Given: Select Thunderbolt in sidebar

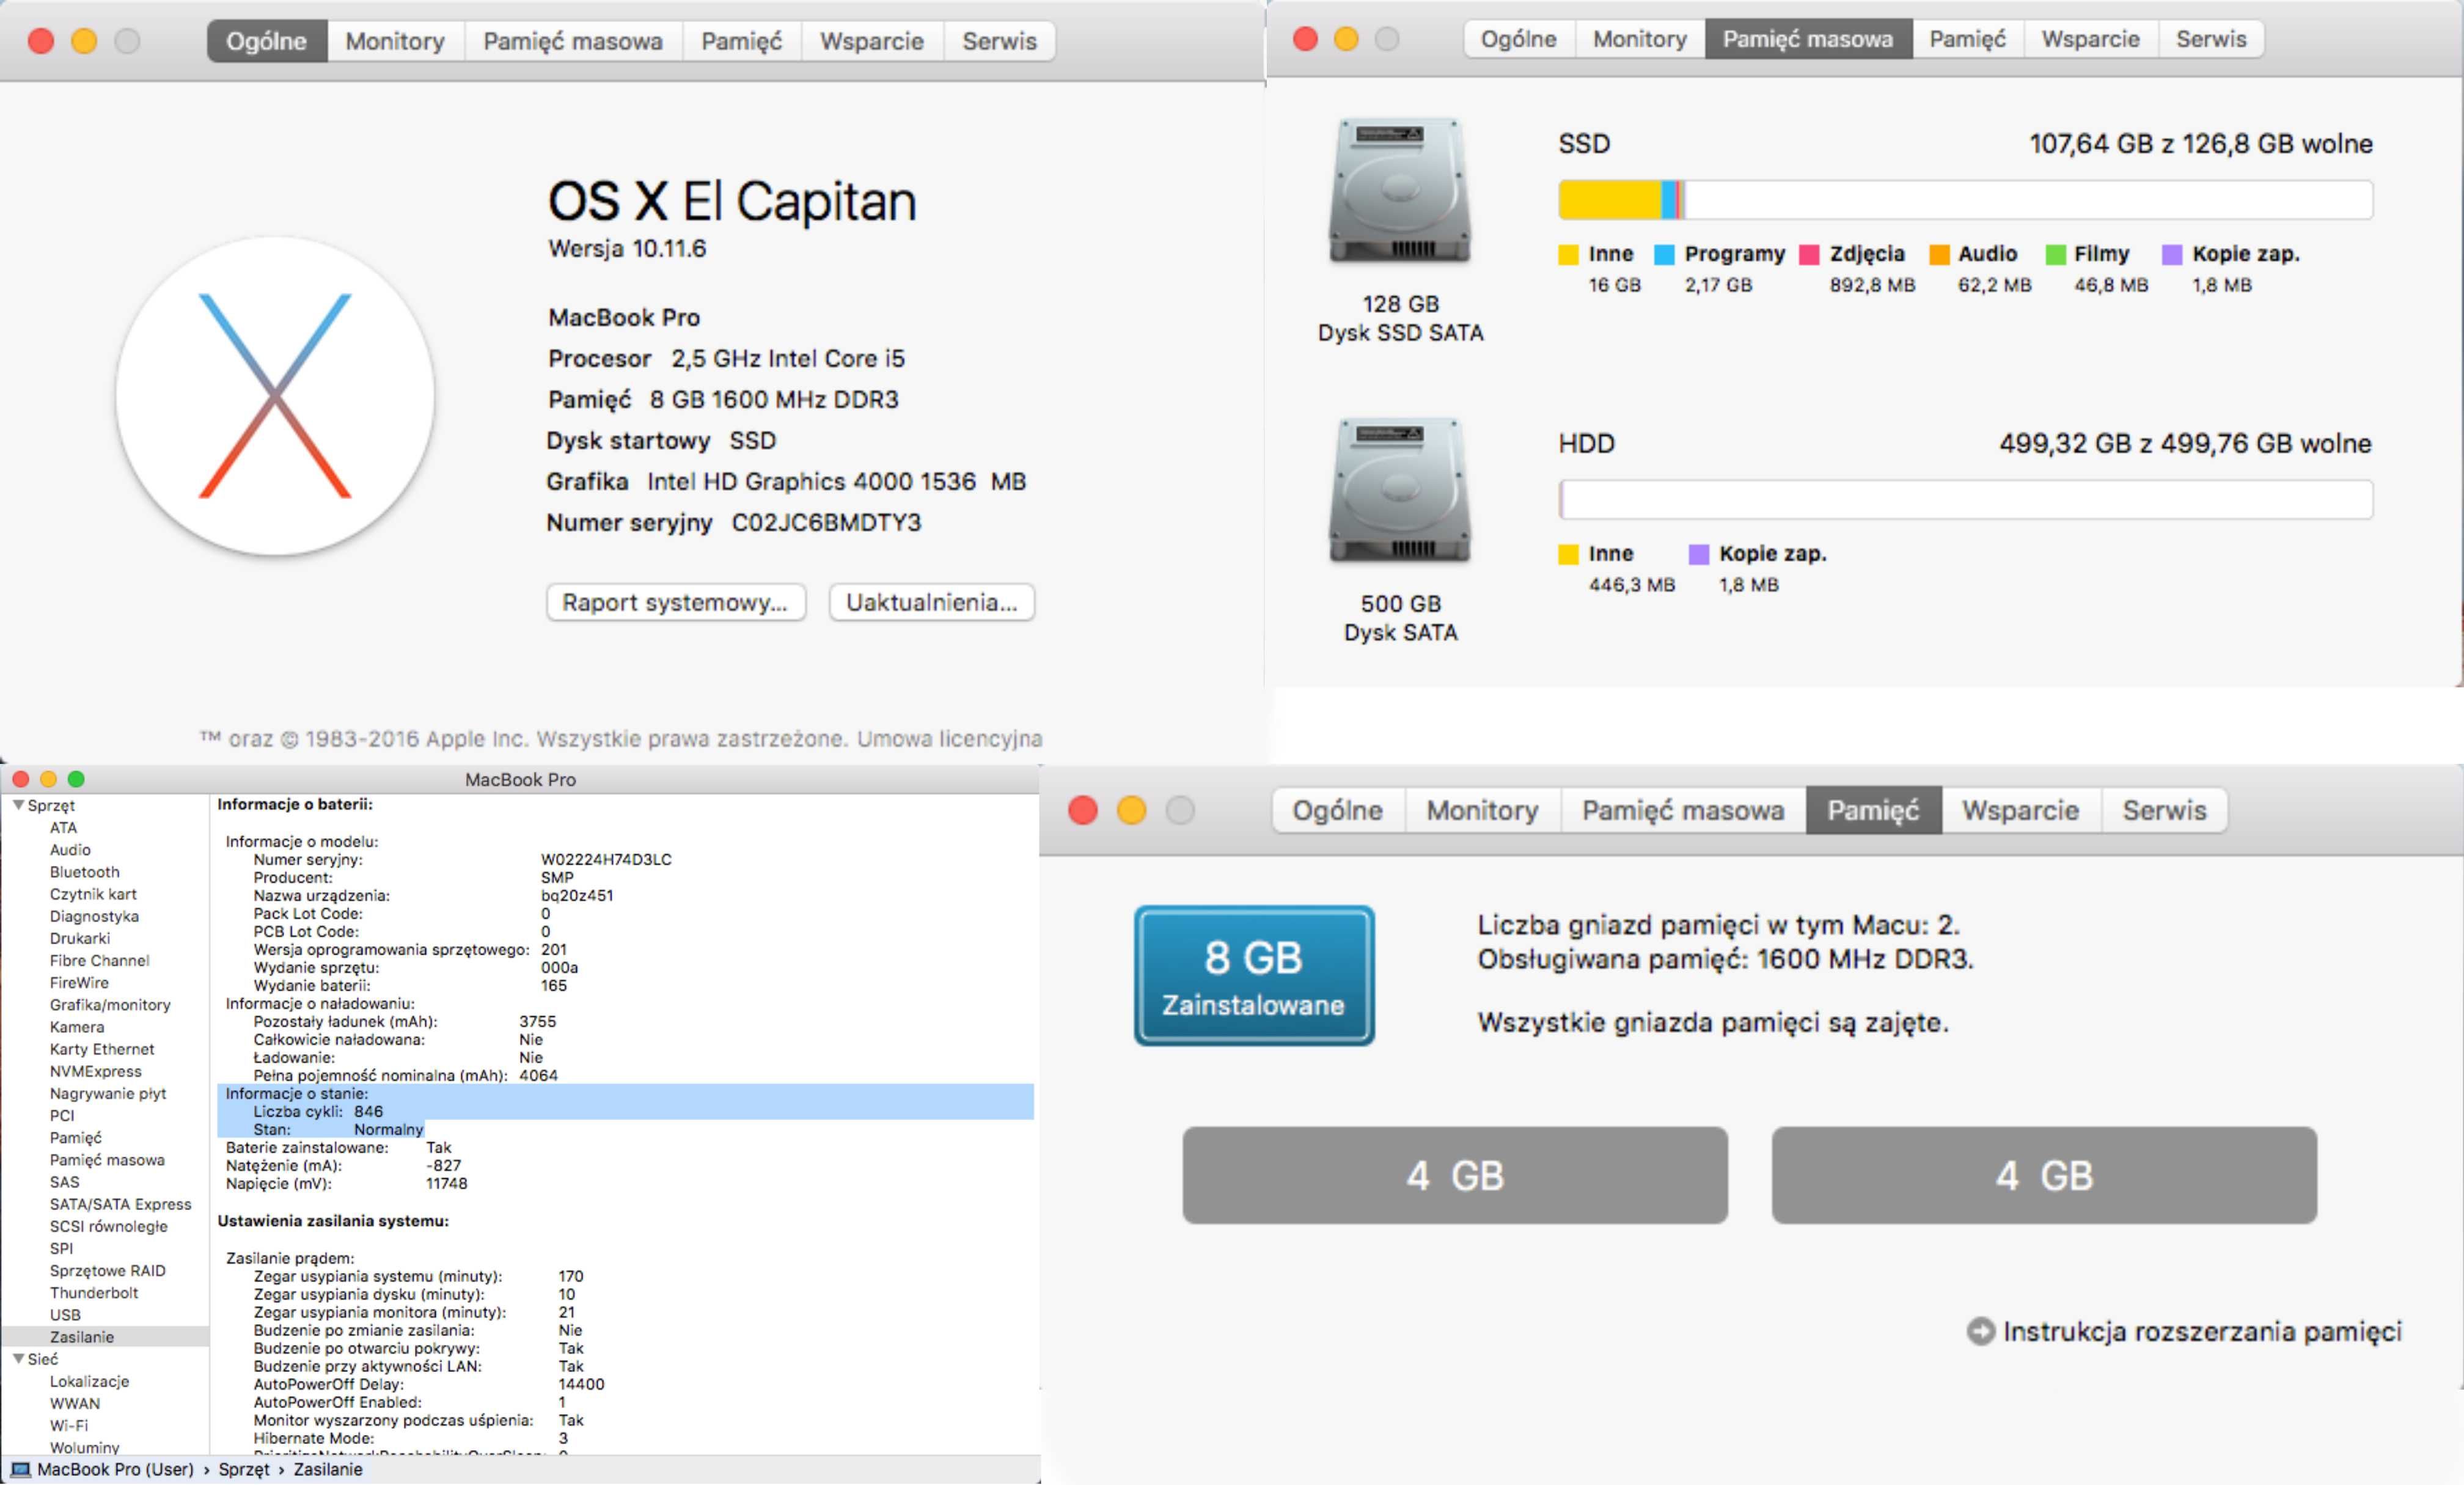Looking at the screenshot, I should click(94, 1292).
